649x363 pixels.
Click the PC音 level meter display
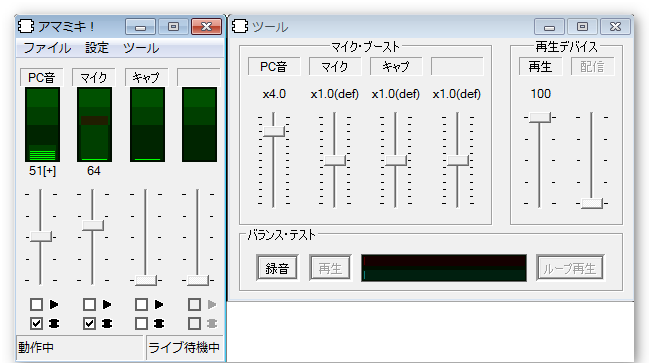tap(42, 124)
